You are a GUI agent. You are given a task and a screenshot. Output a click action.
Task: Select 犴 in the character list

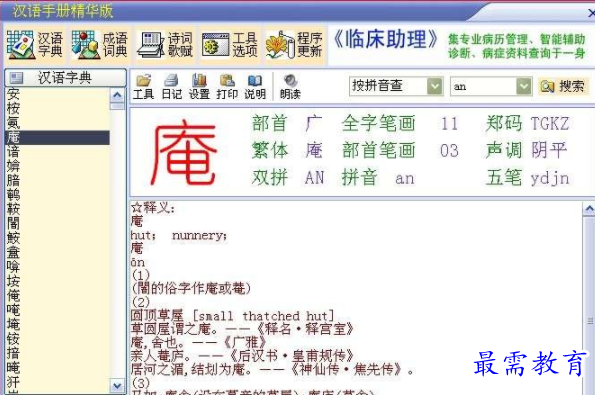[13, 382]
